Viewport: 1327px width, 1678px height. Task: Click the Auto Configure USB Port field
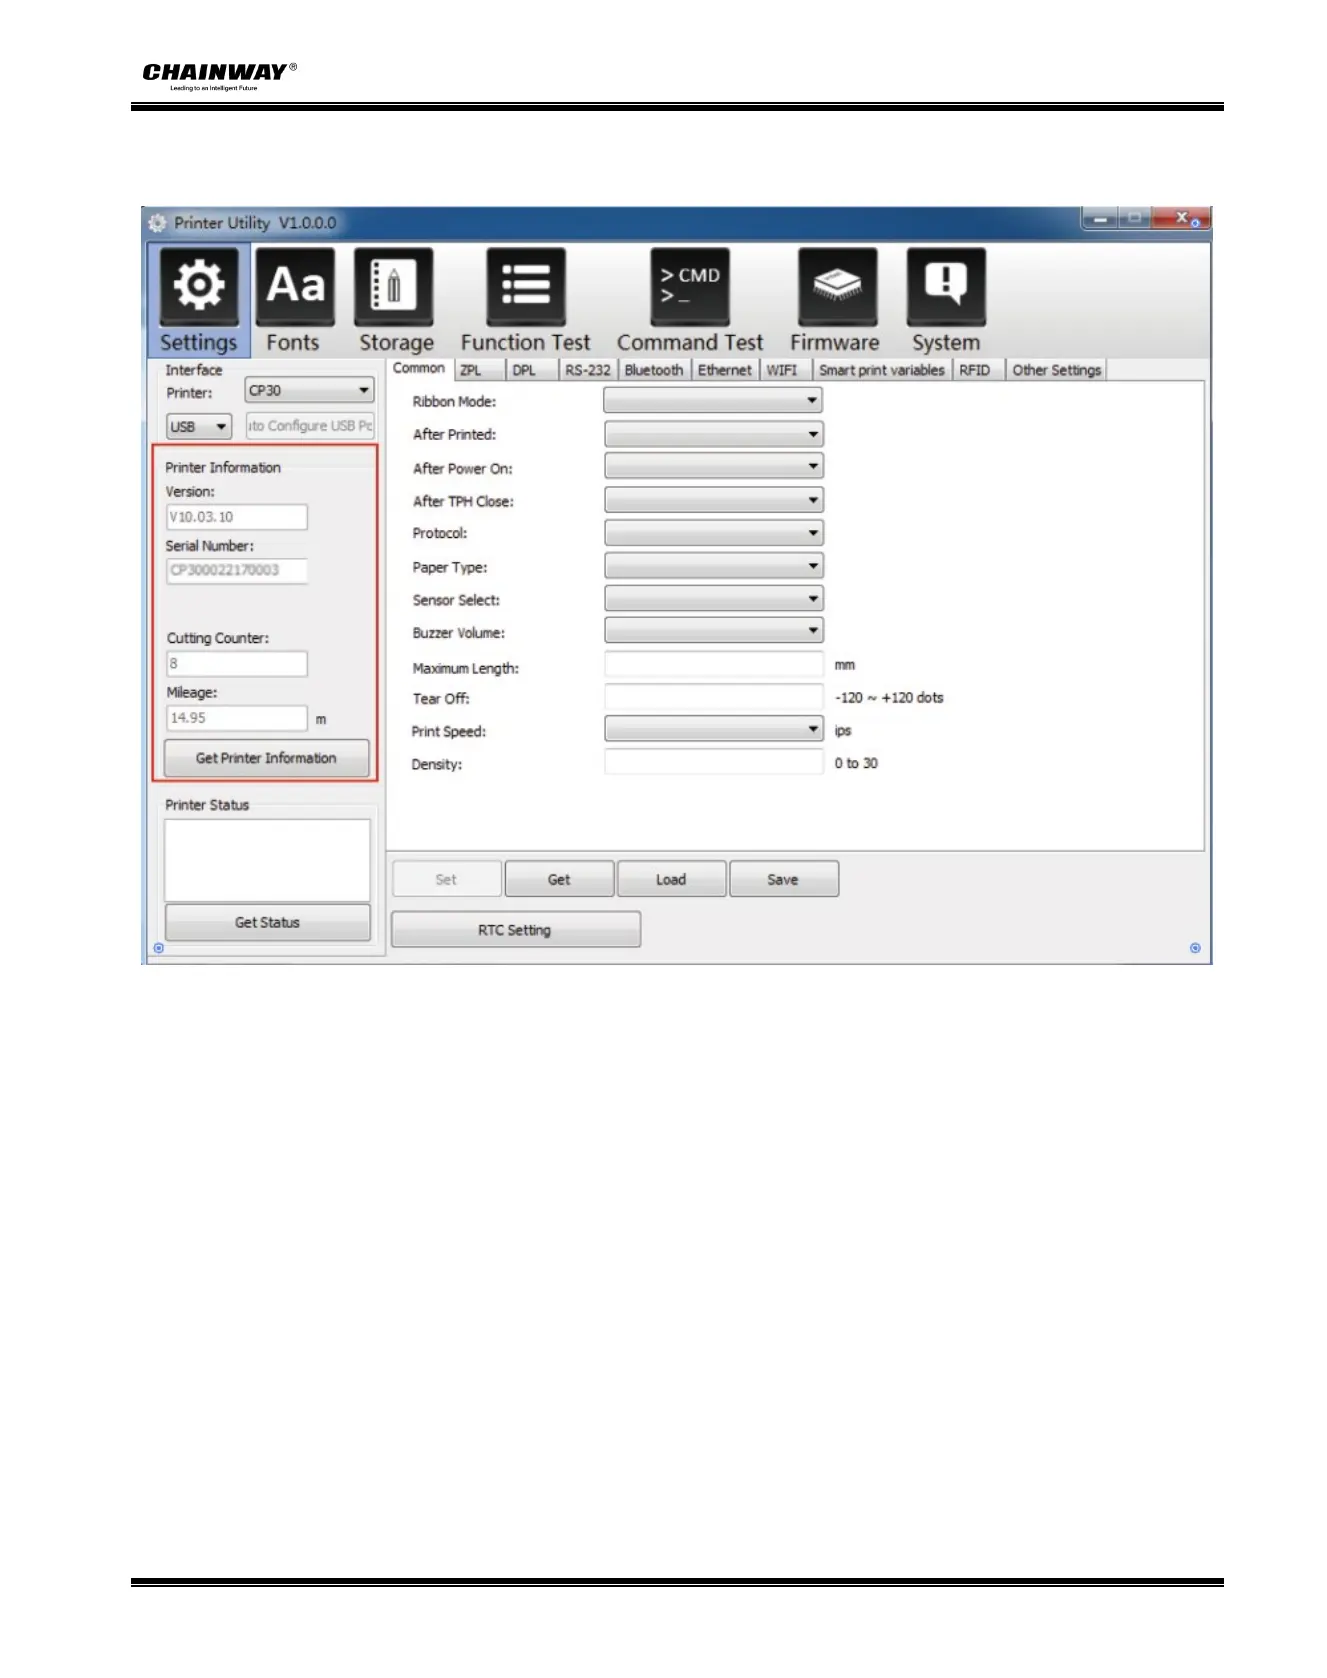[310, 426]
